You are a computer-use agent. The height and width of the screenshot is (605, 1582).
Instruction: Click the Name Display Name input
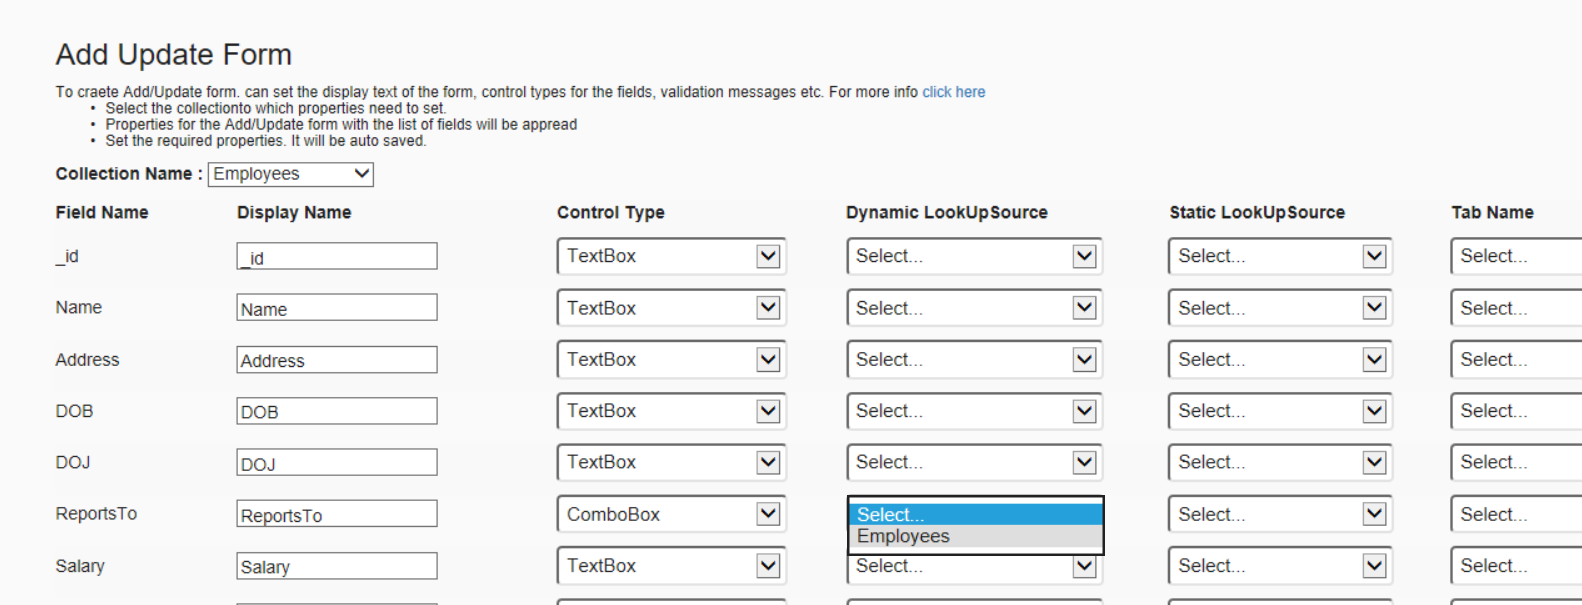[337, 308]
